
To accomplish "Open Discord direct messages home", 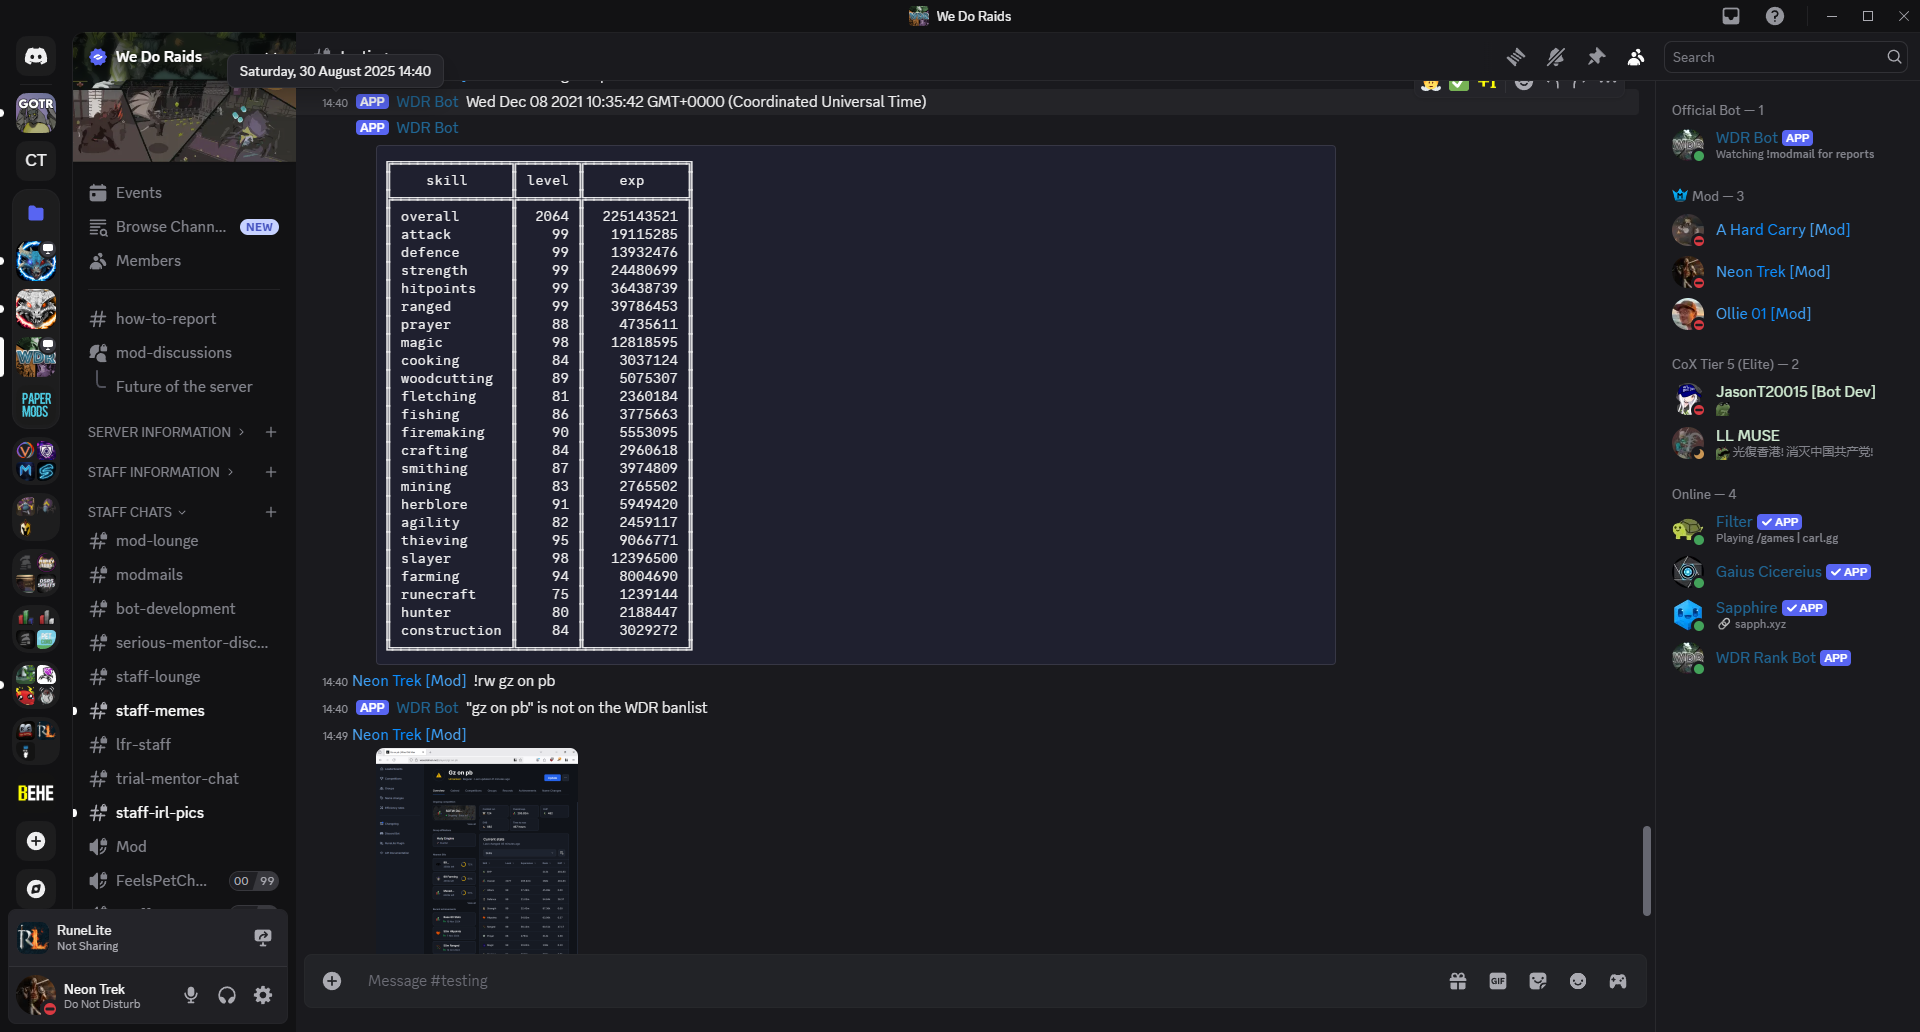I will 36,57.
